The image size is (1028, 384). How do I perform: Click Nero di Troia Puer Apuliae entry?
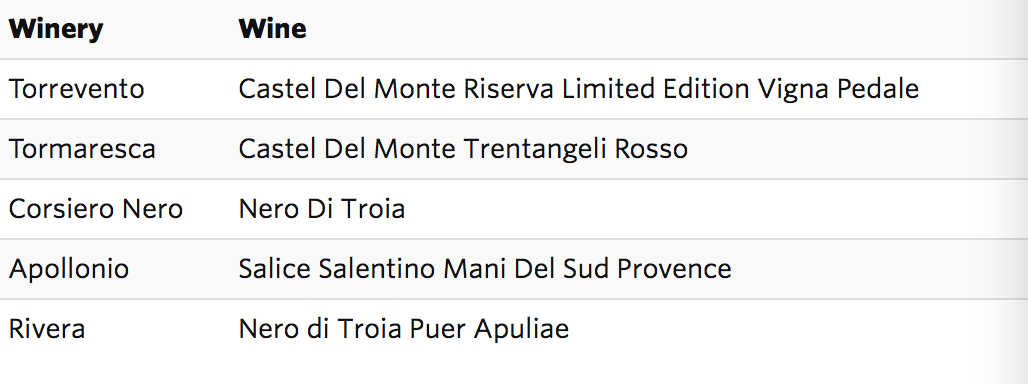403,328
